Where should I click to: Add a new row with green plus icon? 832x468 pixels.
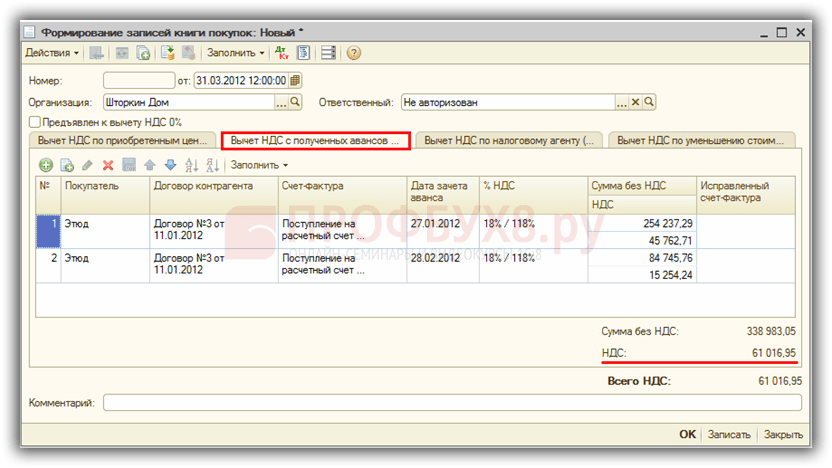[46, 166]
